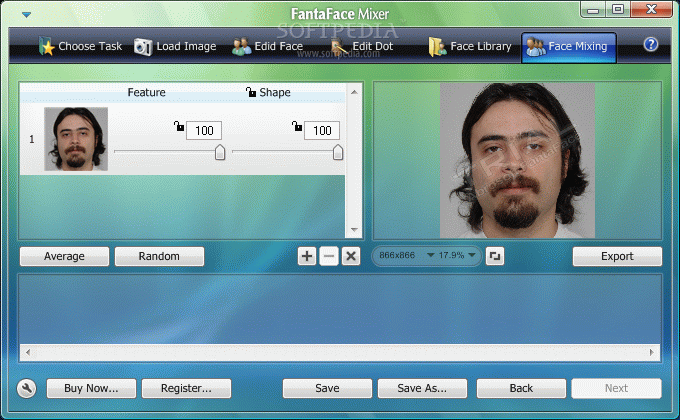This screenshot has width=680, height=420.
Task: Click the Shape slider handle for face 1
Action: click(338, 152)
